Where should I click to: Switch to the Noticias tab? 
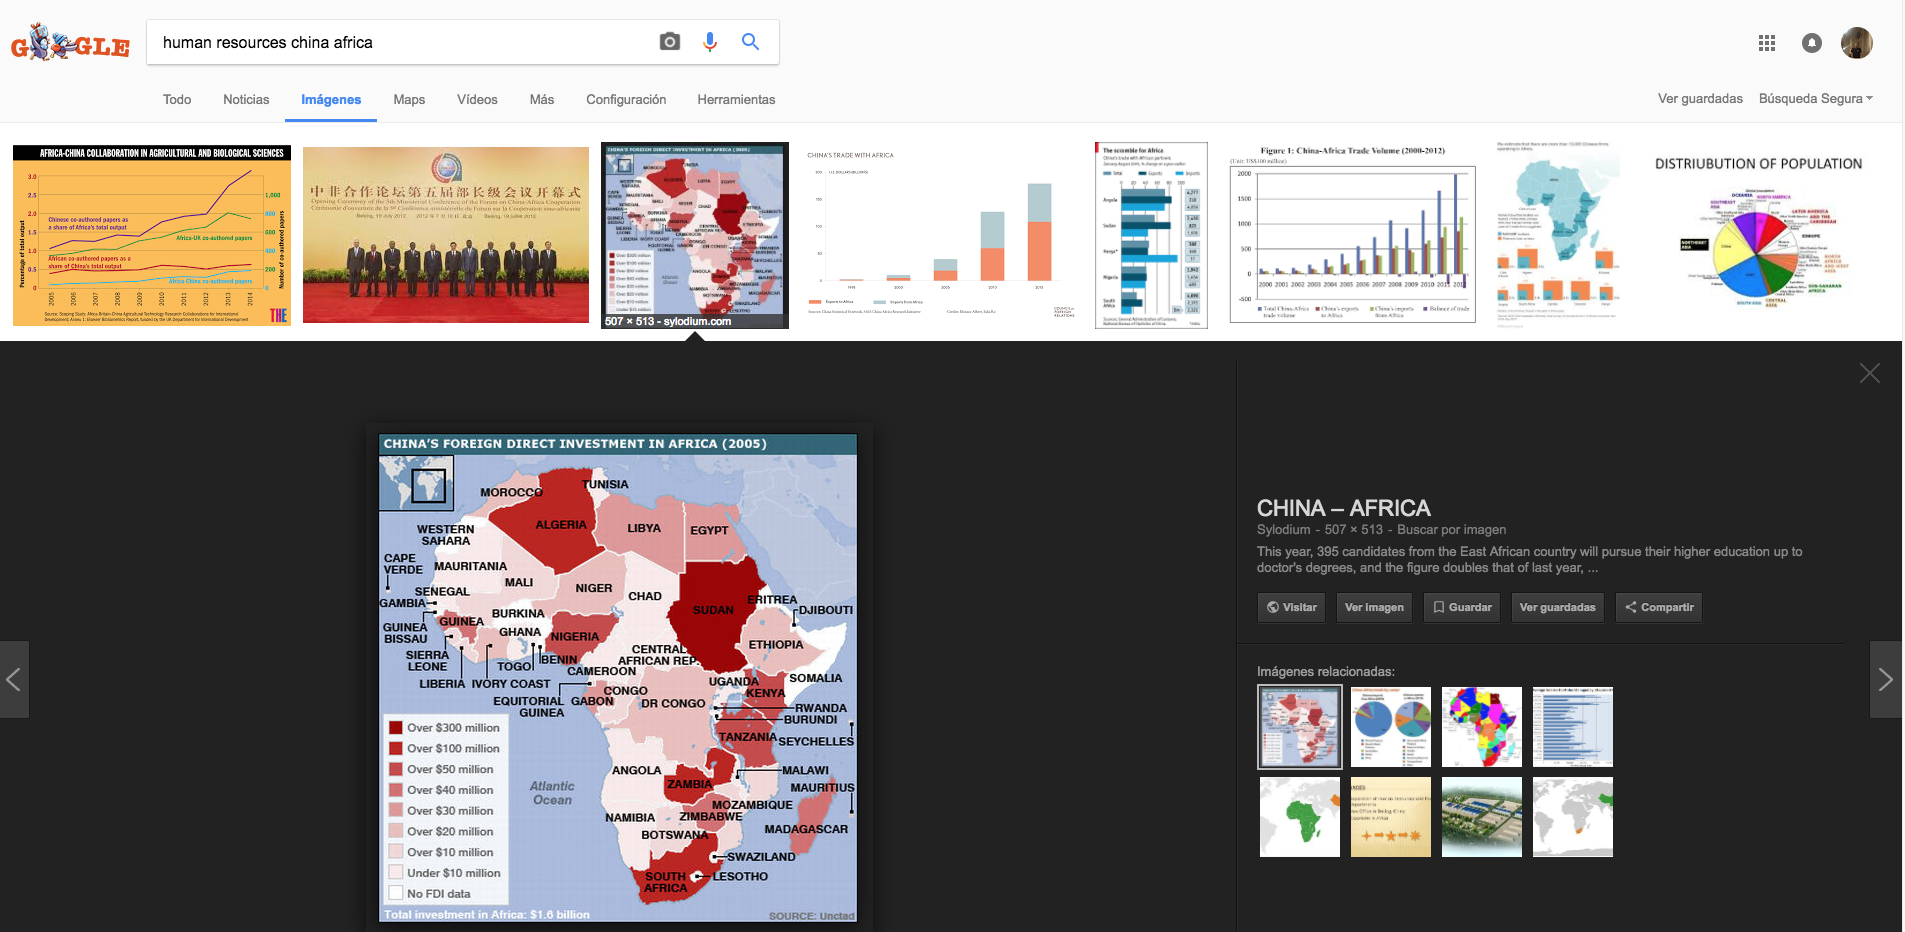[x=246, y=100]
